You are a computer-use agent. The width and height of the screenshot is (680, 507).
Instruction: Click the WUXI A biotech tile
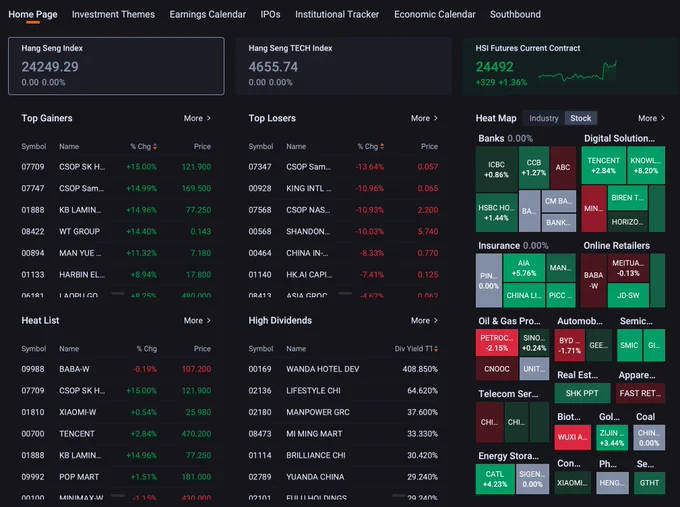click(572, 437)
